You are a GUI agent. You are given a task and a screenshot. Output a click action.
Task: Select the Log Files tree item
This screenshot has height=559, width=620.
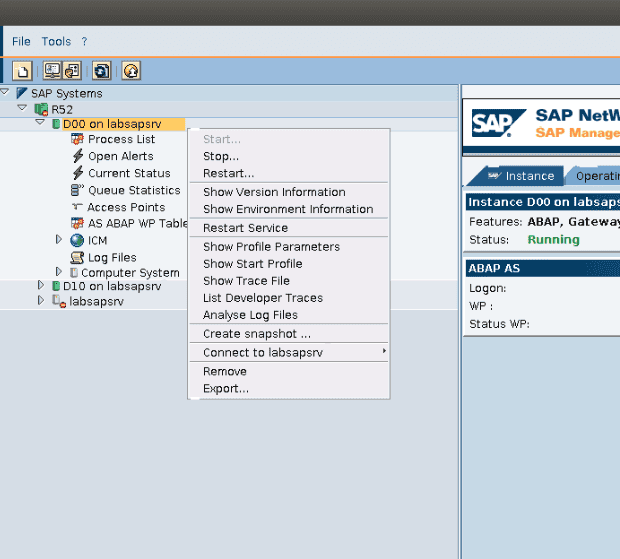(112, 258)
